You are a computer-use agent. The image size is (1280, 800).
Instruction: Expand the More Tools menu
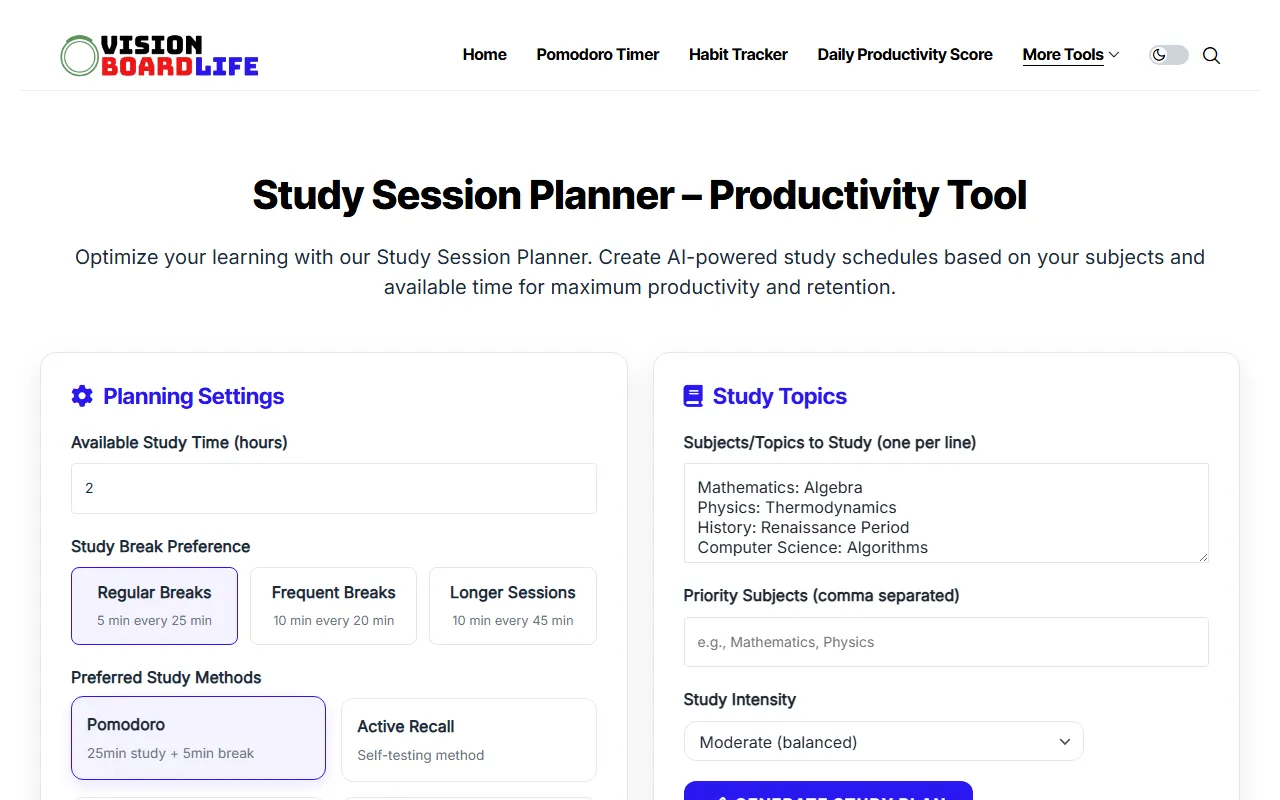[x=1070, y=55]
